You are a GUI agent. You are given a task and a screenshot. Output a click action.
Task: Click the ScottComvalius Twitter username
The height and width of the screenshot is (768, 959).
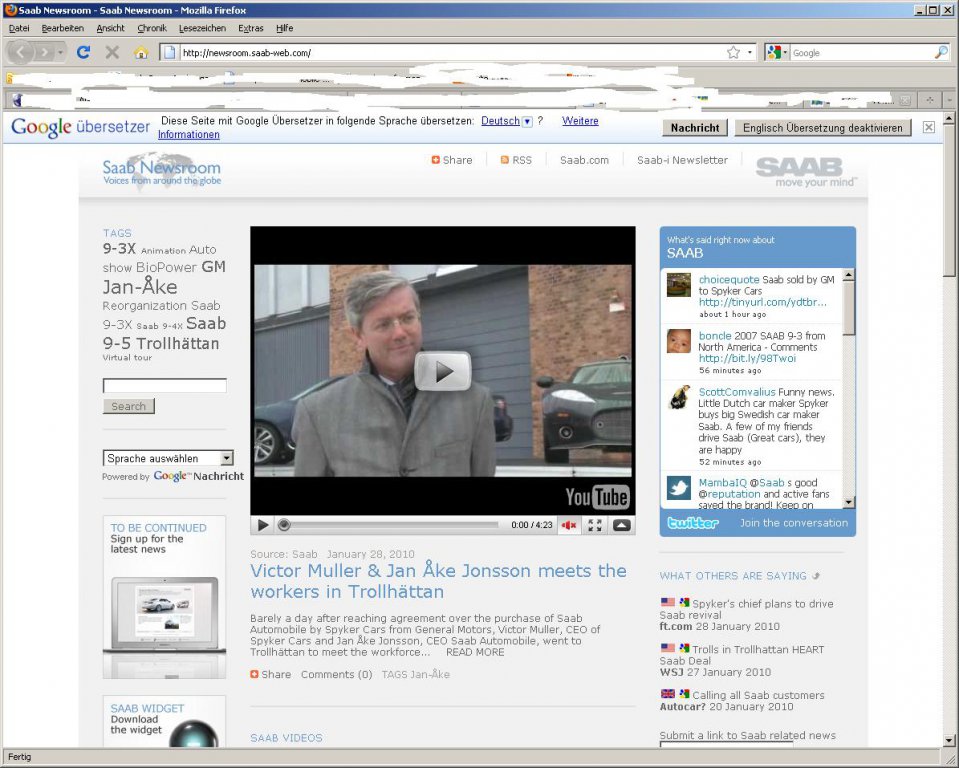[x=737, y=392]
